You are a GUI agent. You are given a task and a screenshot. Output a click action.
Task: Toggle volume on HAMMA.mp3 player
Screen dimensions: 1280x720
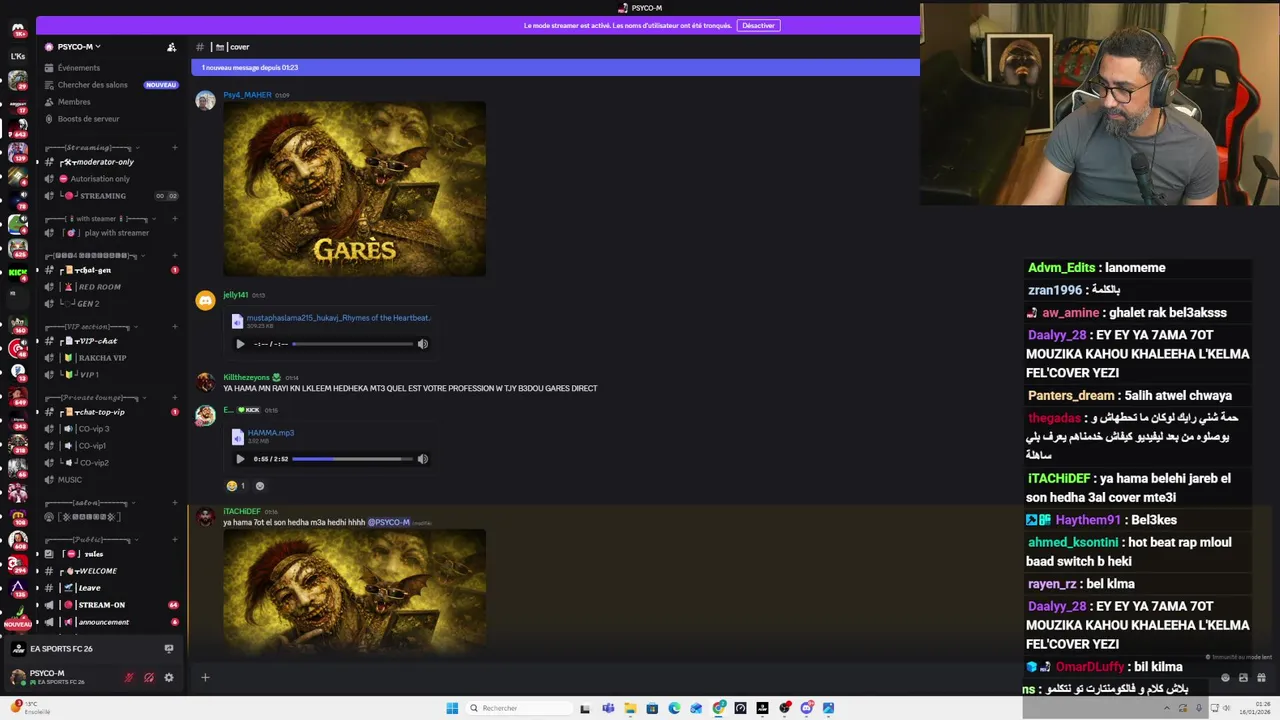coord(423,459)
